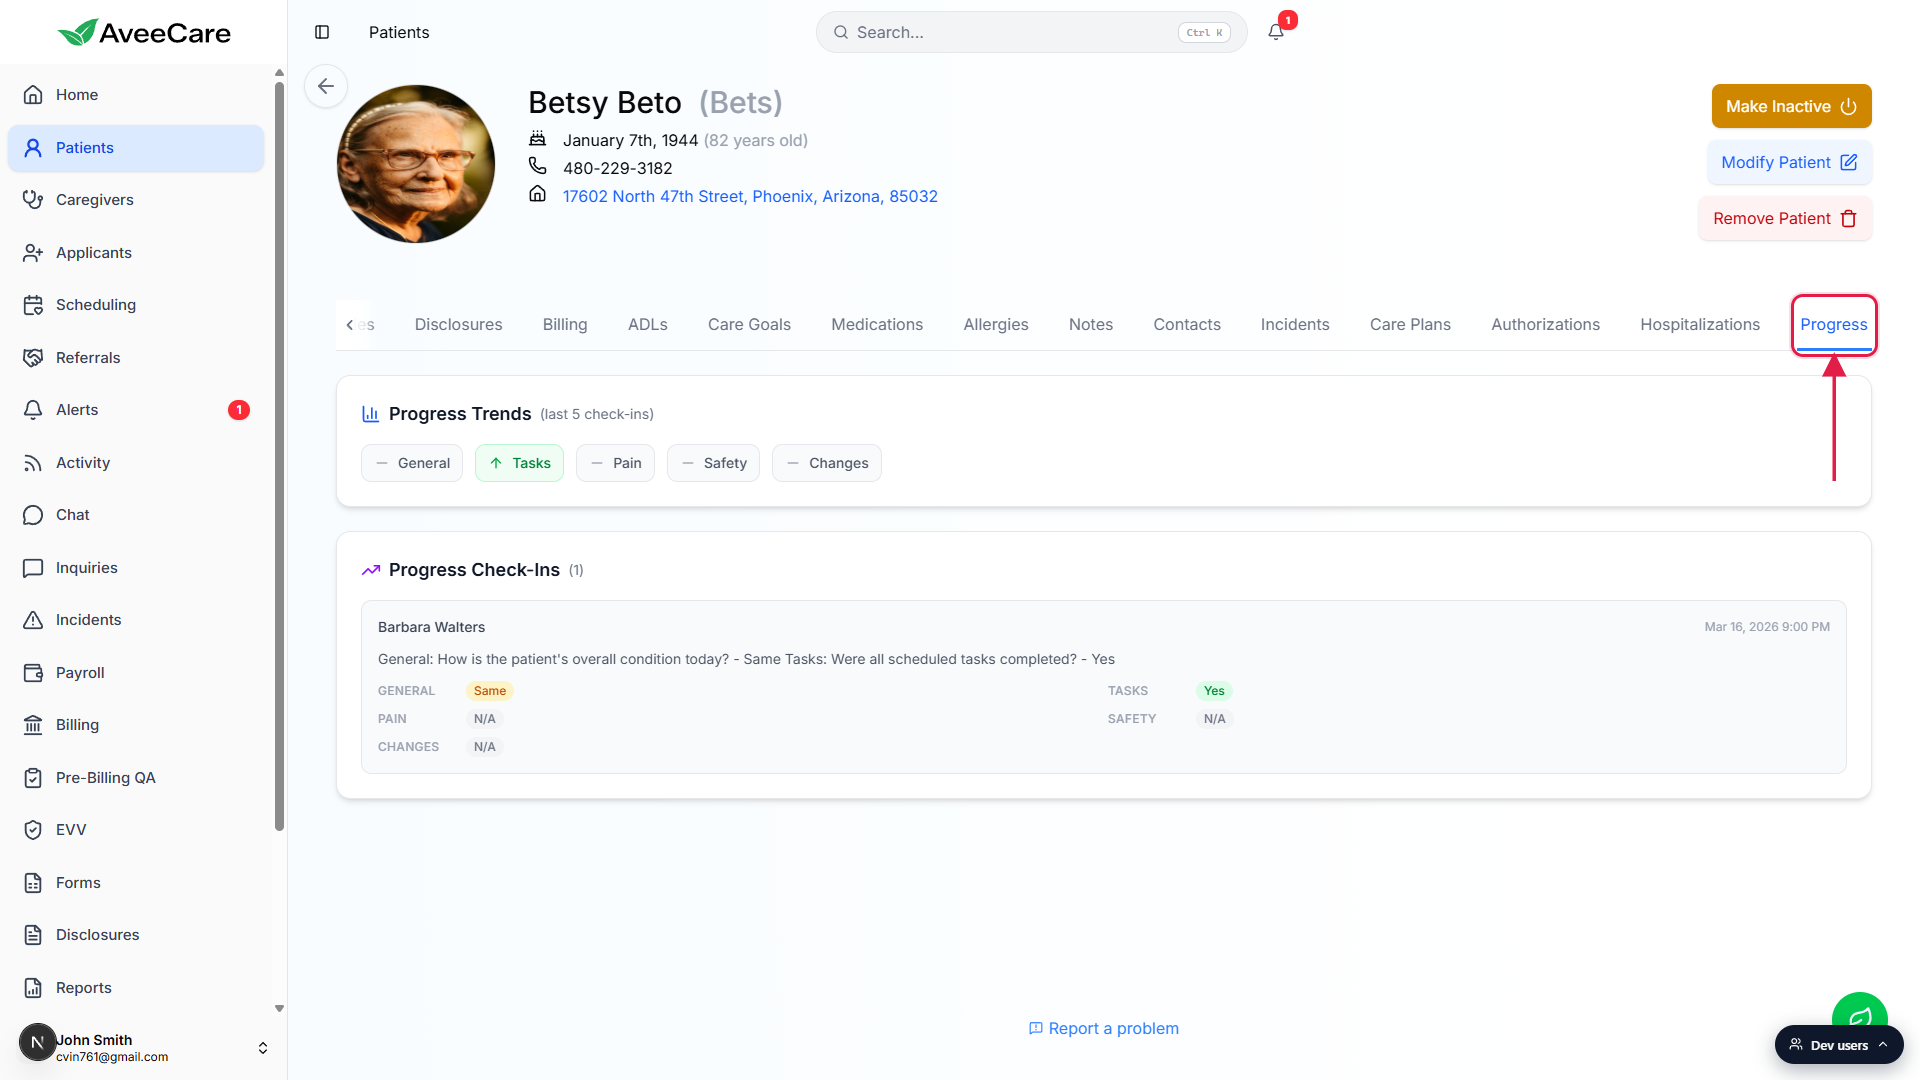Viewport: 1920px width, 1080px height.
Task: Open the Contacts tab
Action: coord(1187,324)
